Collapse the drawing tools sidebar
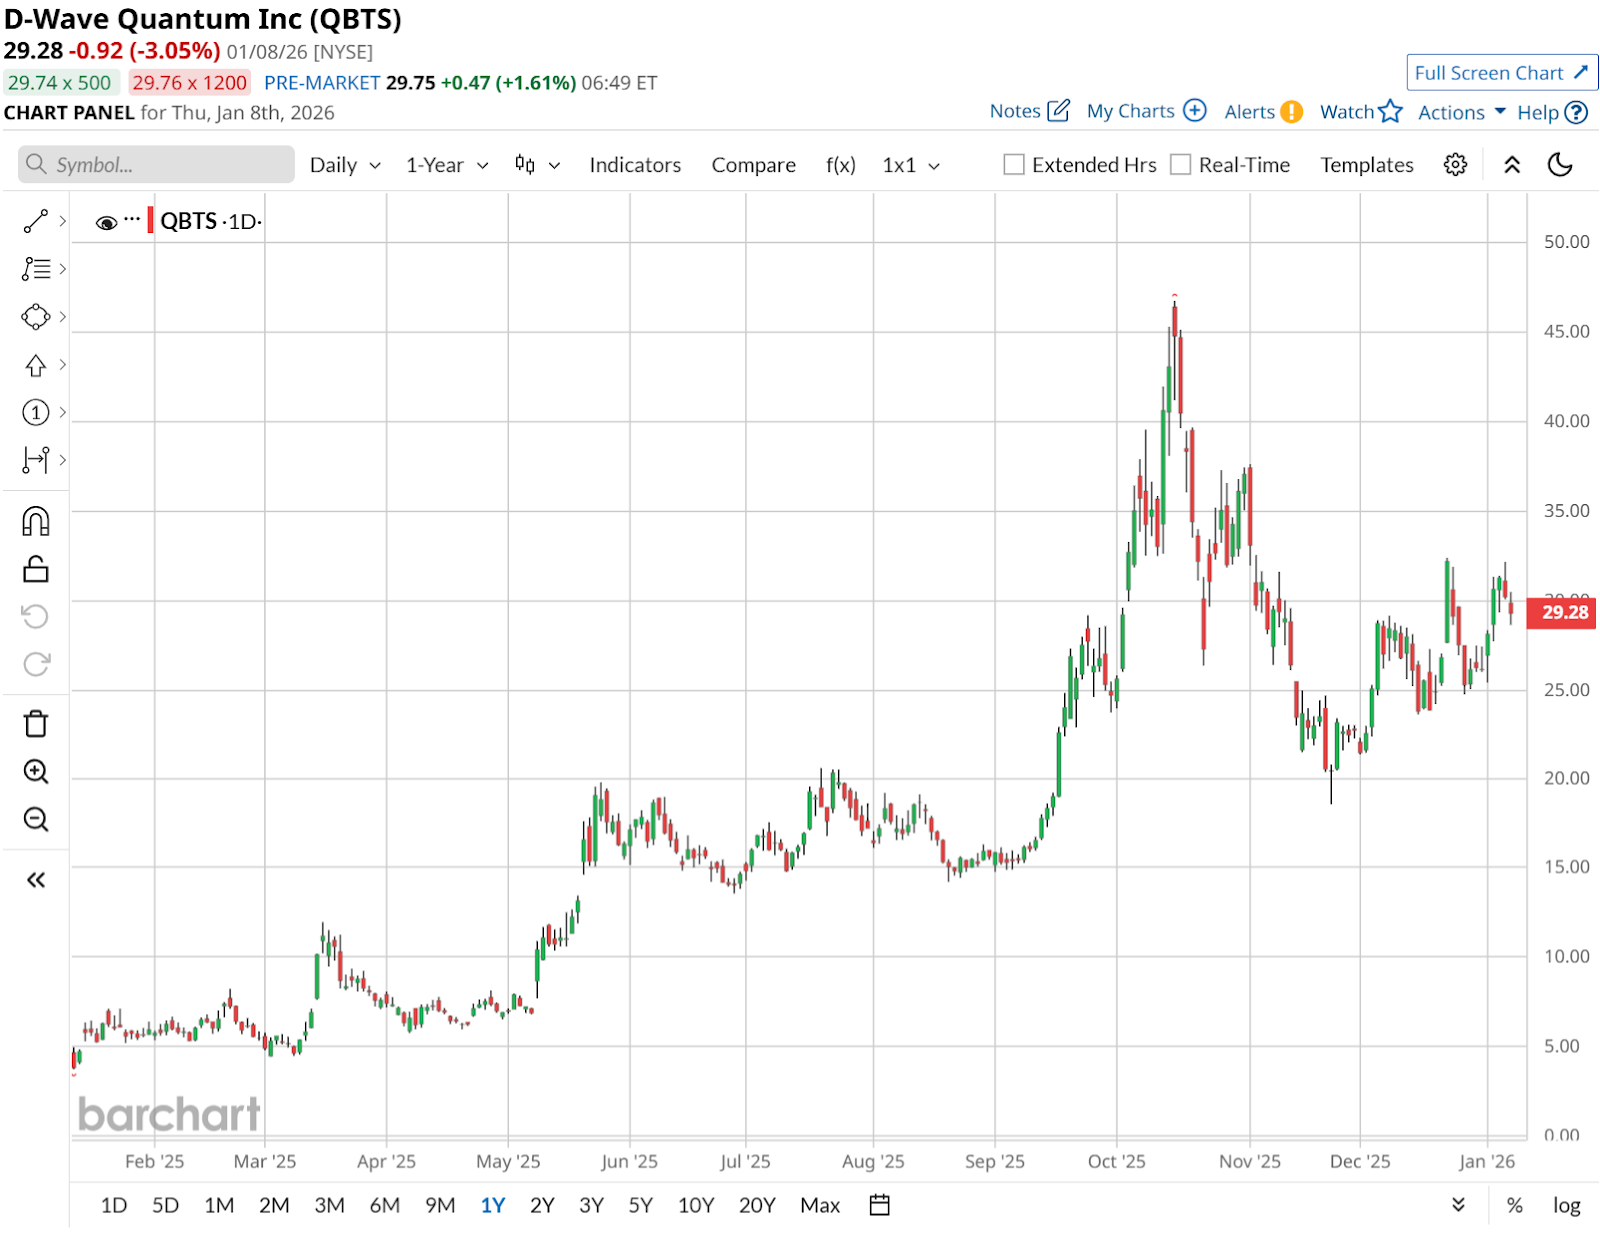Image resolution: width=1600 pixels, height=1234 pixels. coord(36,880)
